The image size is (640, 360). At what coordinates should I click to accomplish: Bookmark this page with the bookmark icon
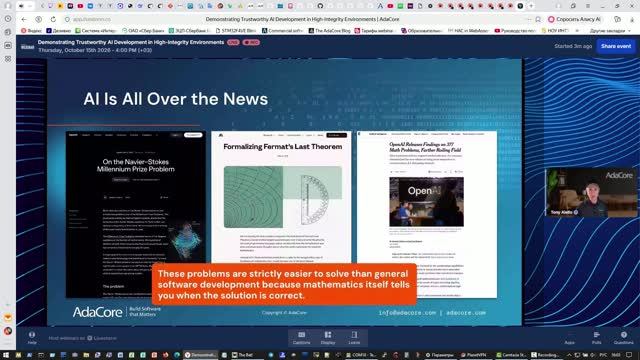pyautogui.click(x=538, y=19)
